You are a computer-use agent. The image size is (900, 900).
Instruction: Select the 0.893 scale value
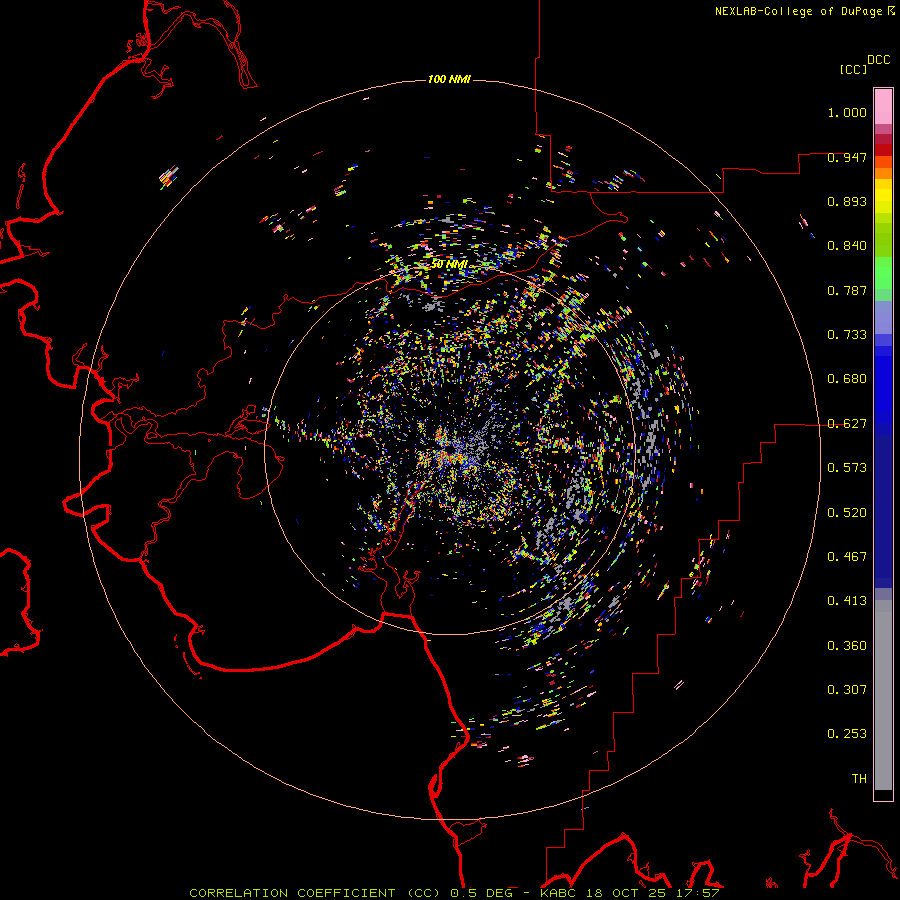pos(847,201)
